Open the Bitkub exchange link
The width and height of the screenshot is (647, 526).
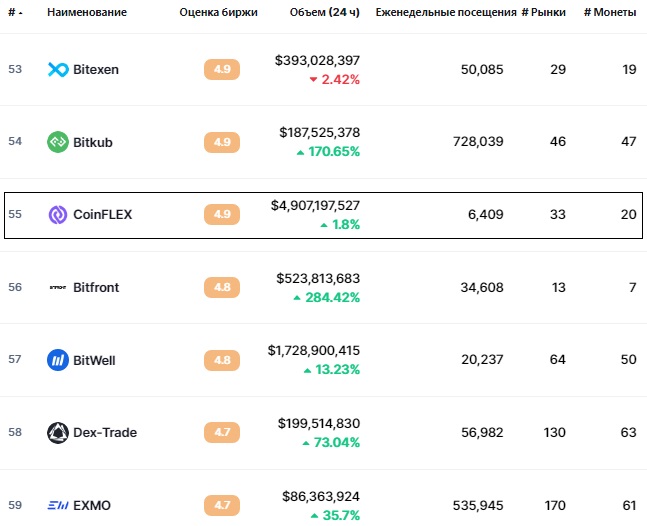coord(93,142)
